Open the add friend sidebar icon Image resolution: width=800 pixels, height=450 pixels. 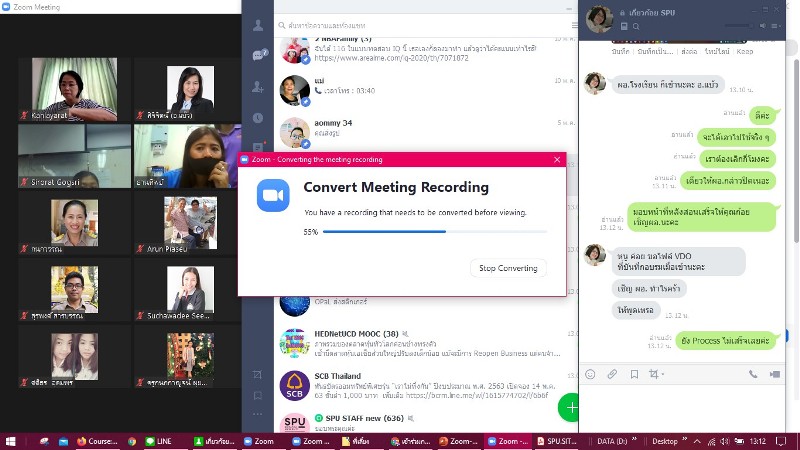259,86
